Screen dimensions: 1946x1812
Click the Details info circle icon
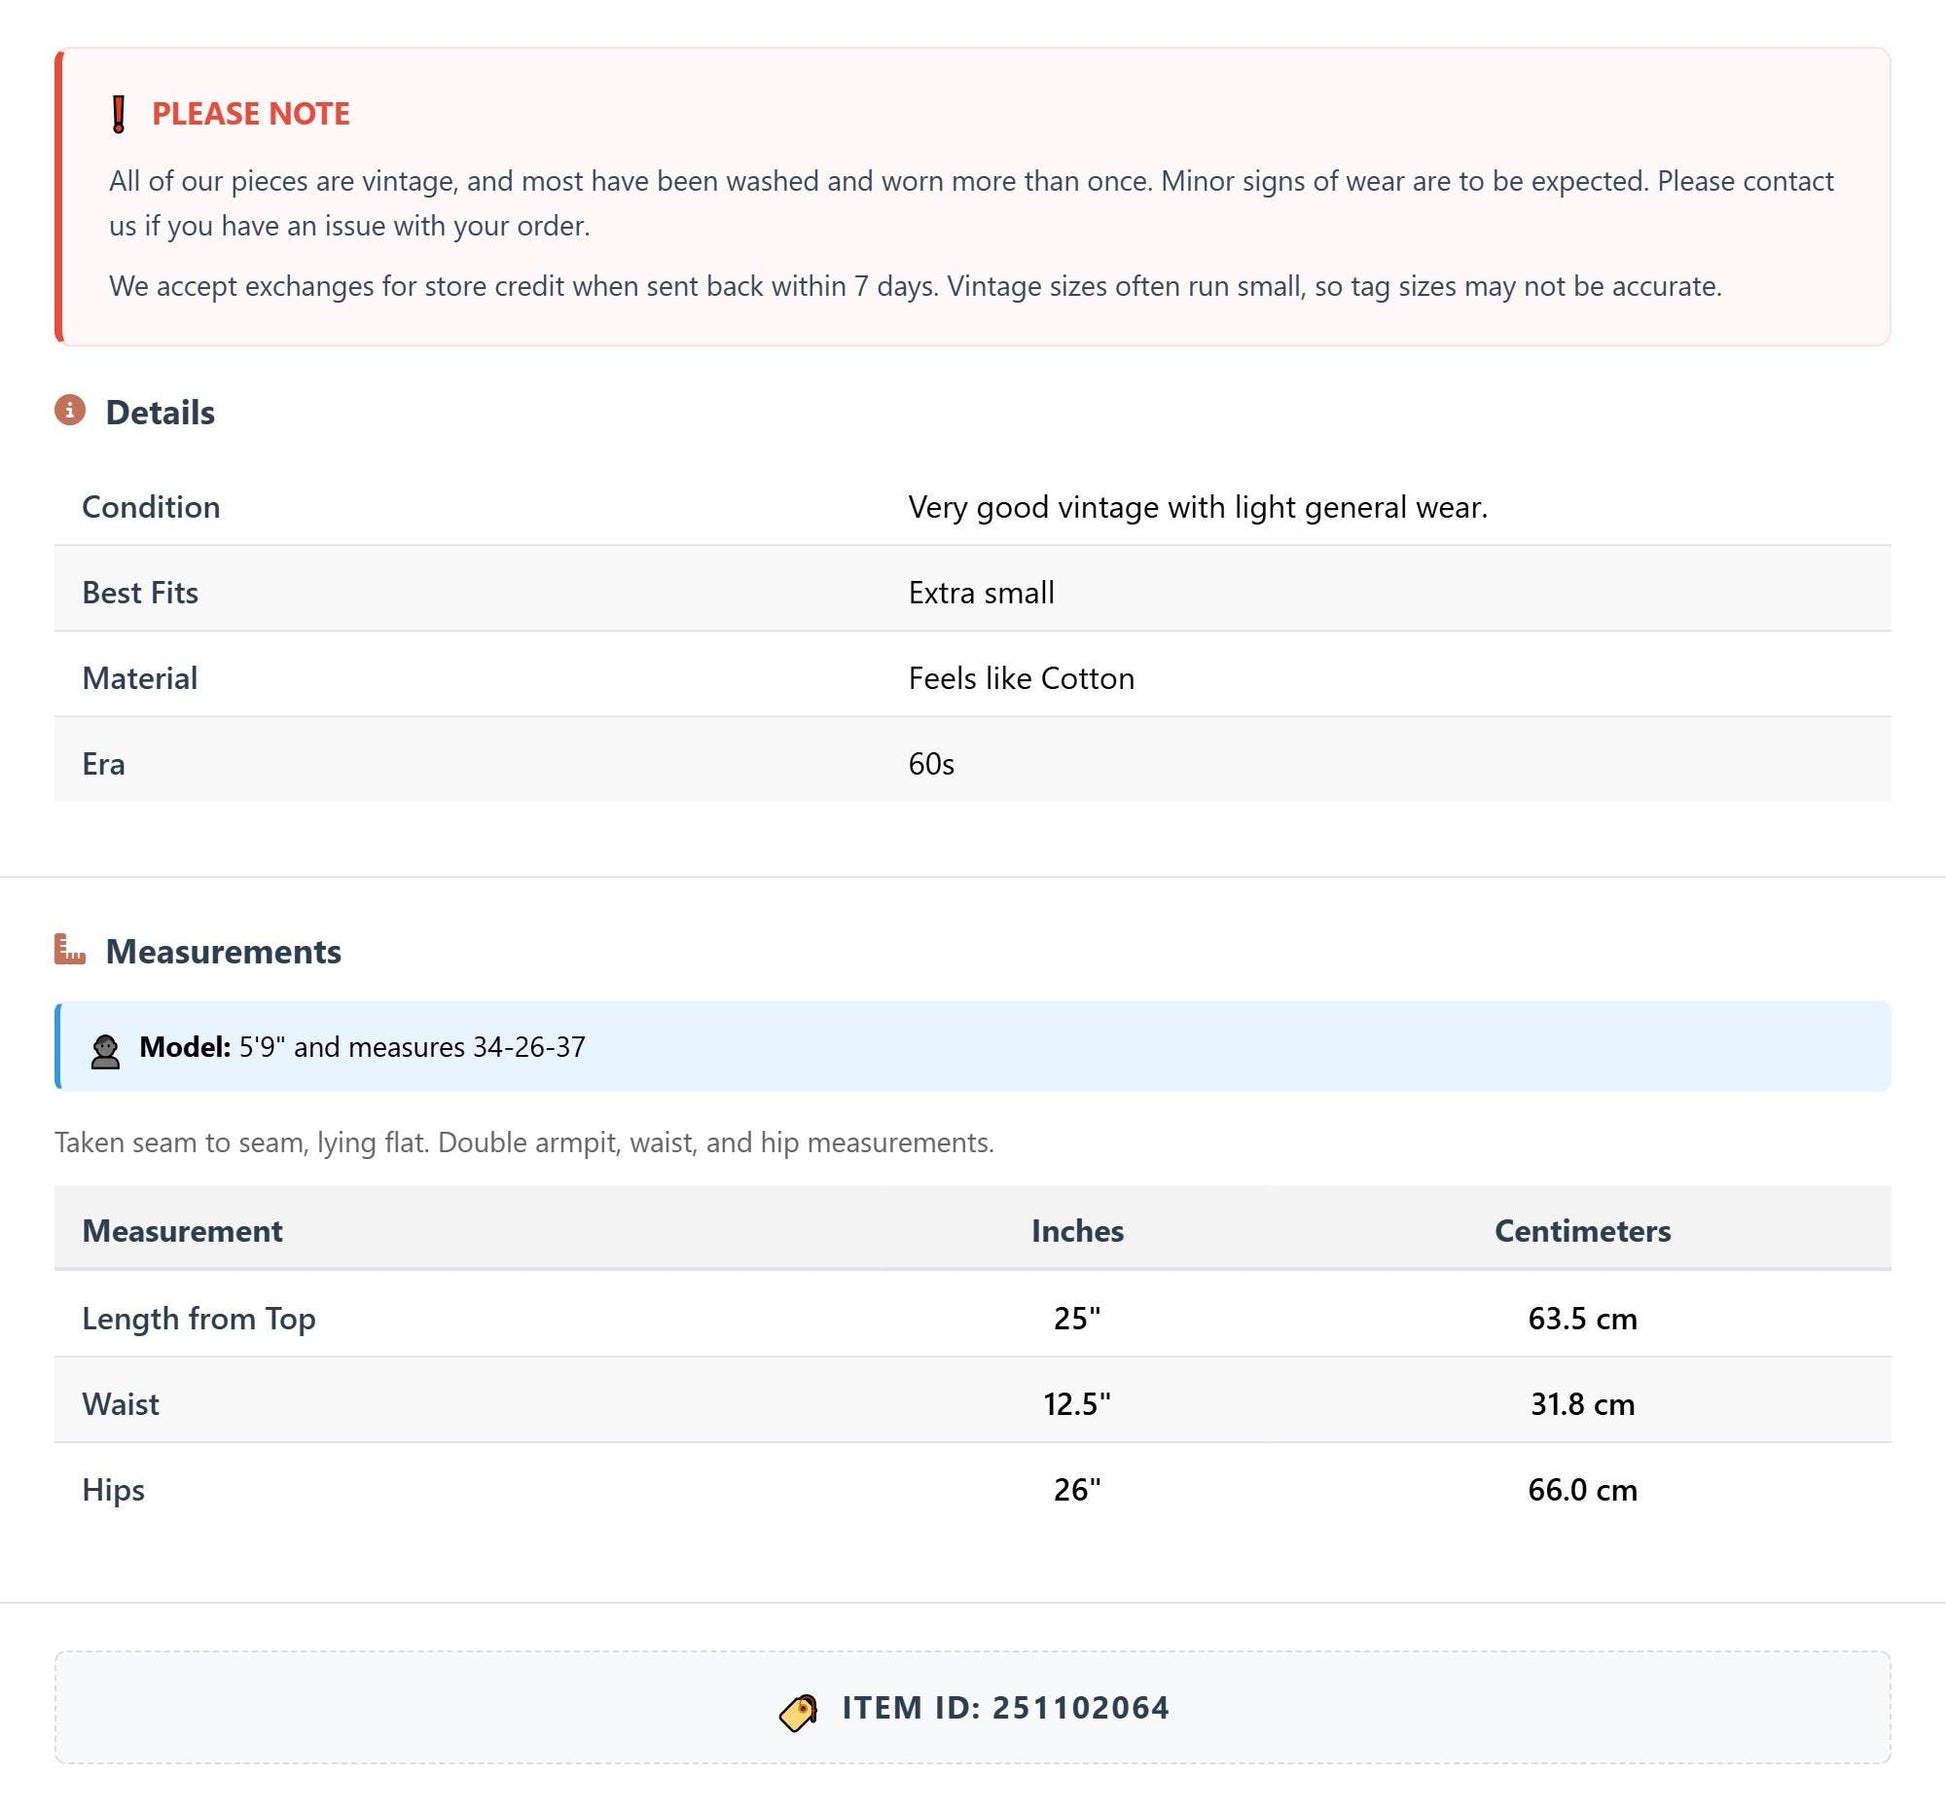[x=70, y=410]
